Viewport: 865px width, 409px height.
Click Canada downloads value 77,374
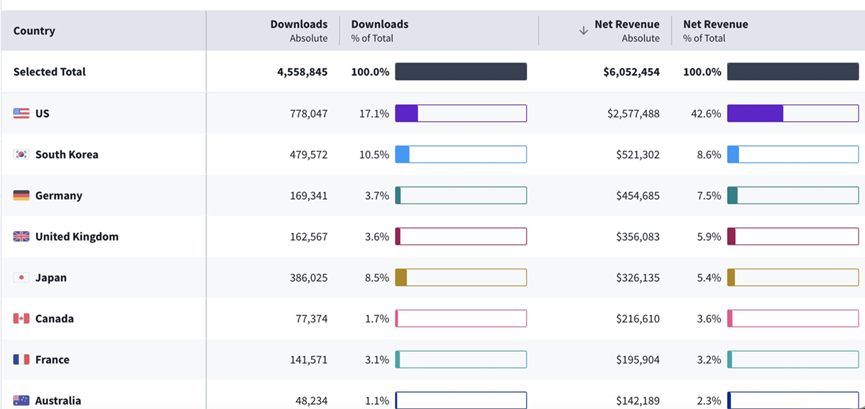[x=311, y=319]
